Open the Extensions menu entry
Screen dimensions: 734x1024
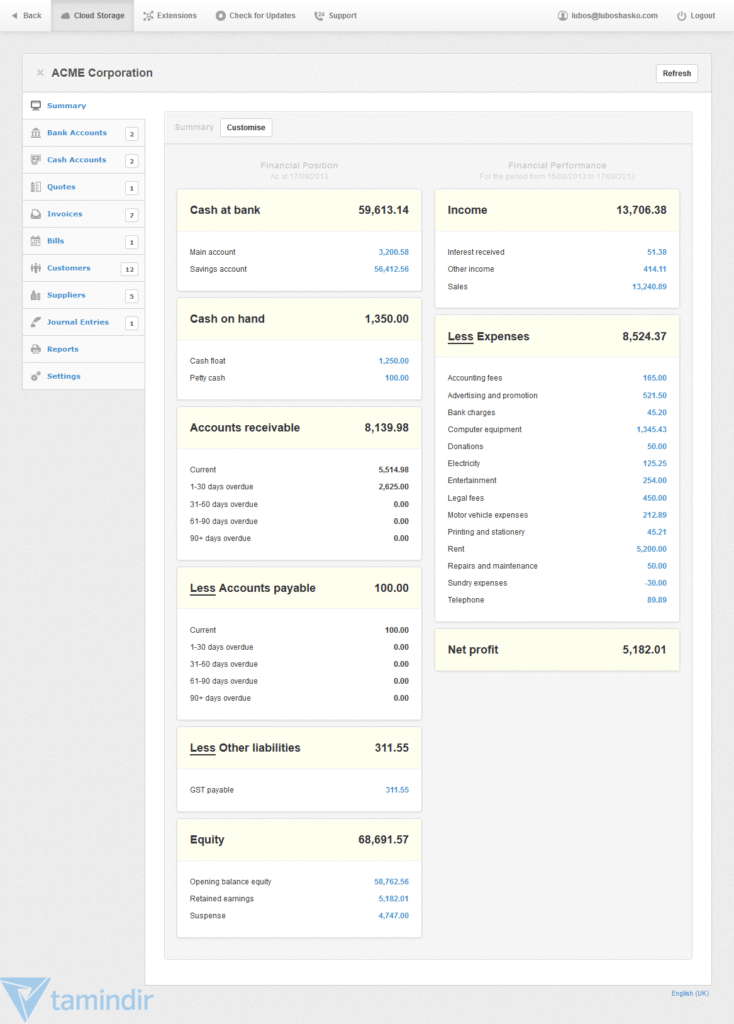coord(169,15)
